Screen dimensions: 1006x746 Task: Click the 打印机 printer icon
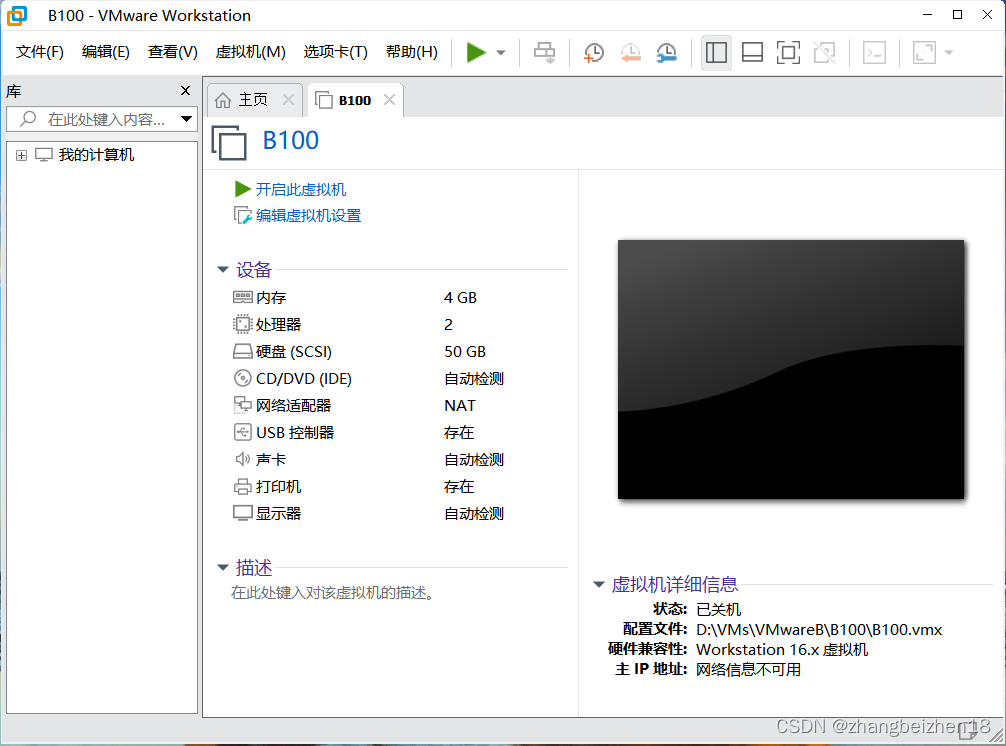(x=243, y=487)
